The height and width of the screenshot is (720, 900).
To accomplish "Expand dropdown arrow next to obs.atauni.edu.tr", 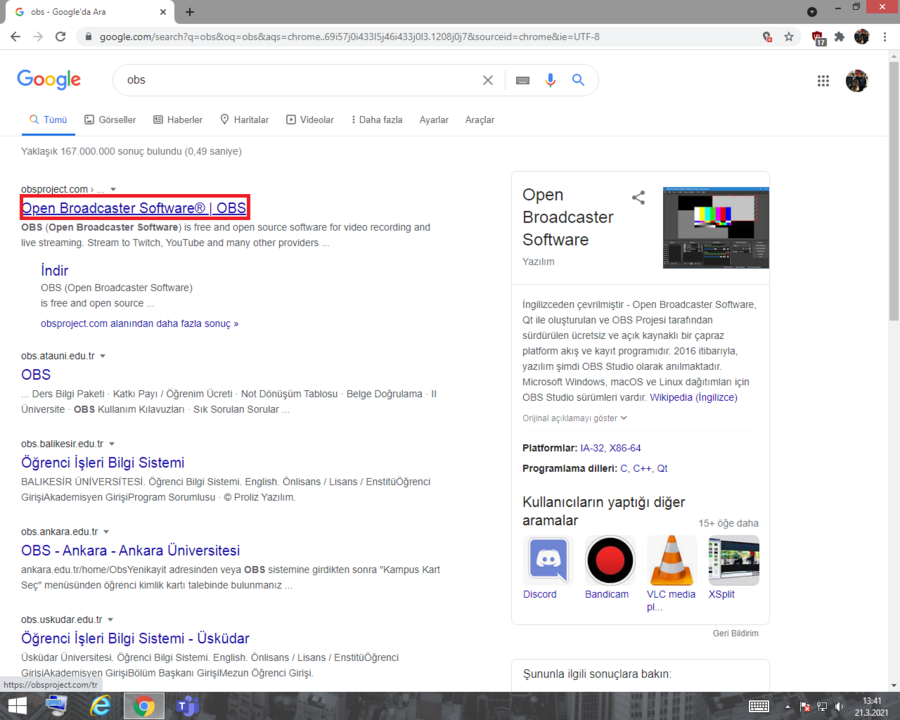I will coord(103,356).
